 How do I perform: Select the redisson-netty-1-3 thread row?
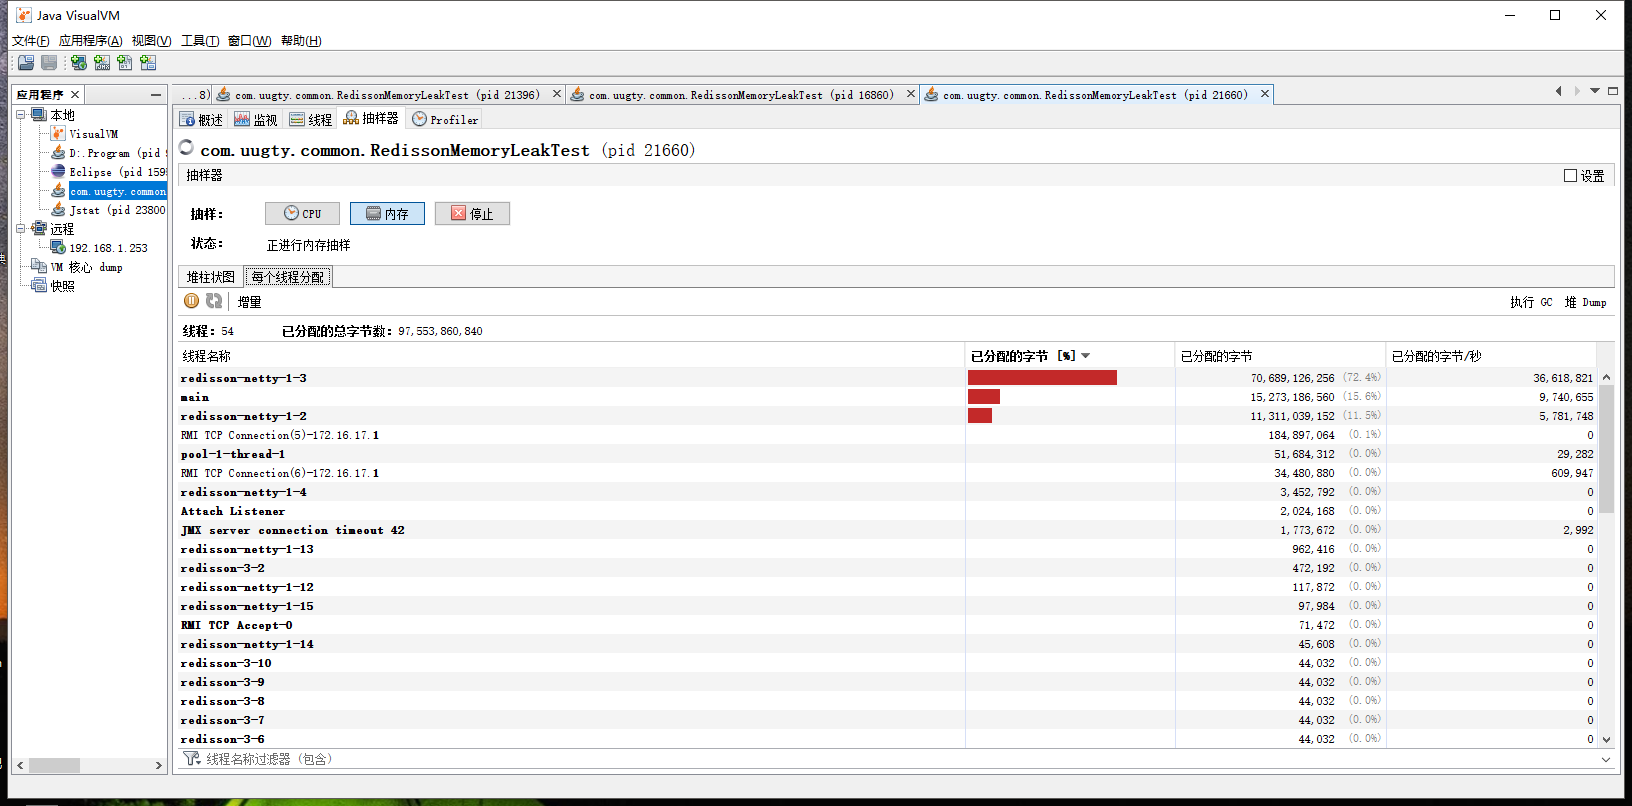click(x=888, y=378)
